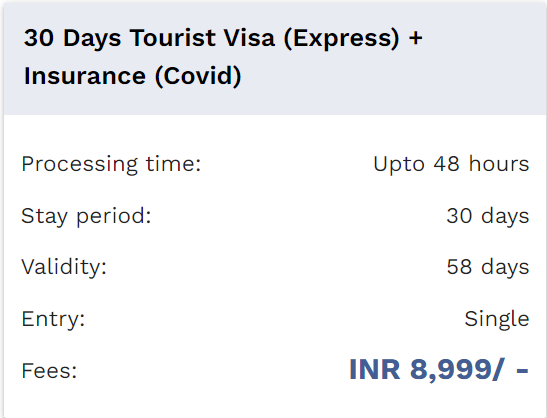
Task: Select the Insurance (Covid) heading line
Action: [x=133, y=76]
